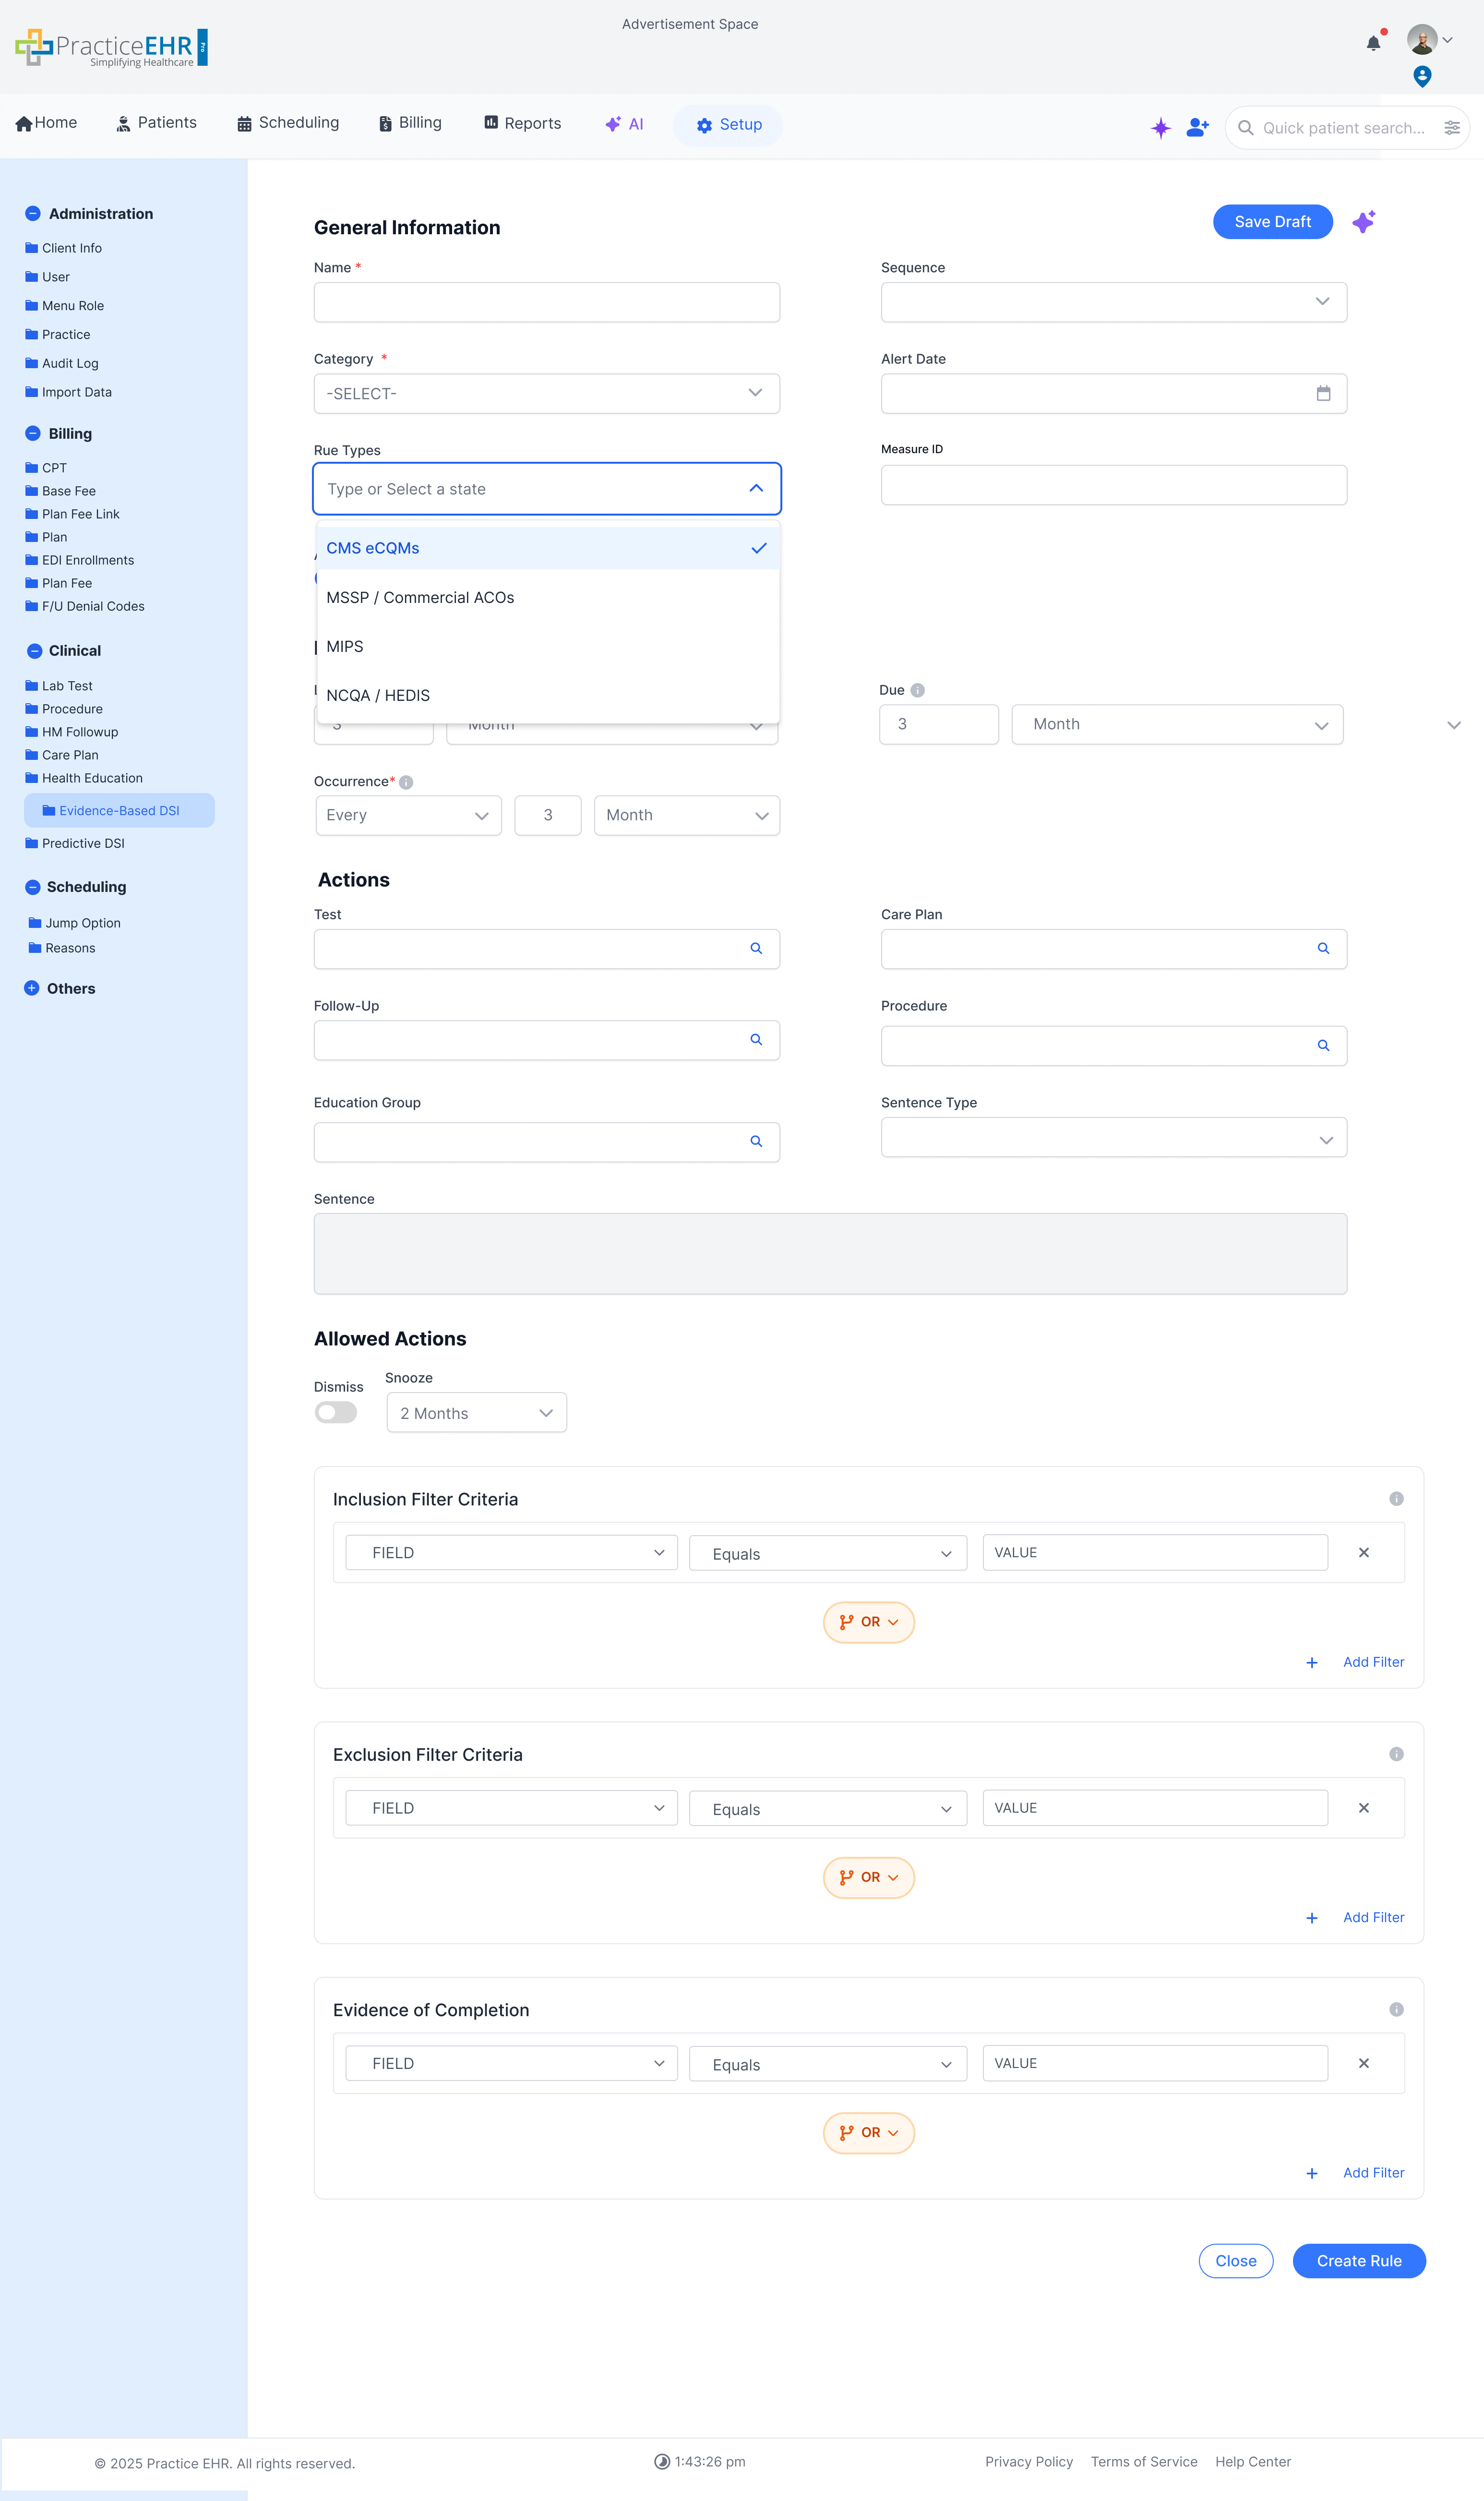
Task: Open the Reports navigation tab
Action: point(522,123)
